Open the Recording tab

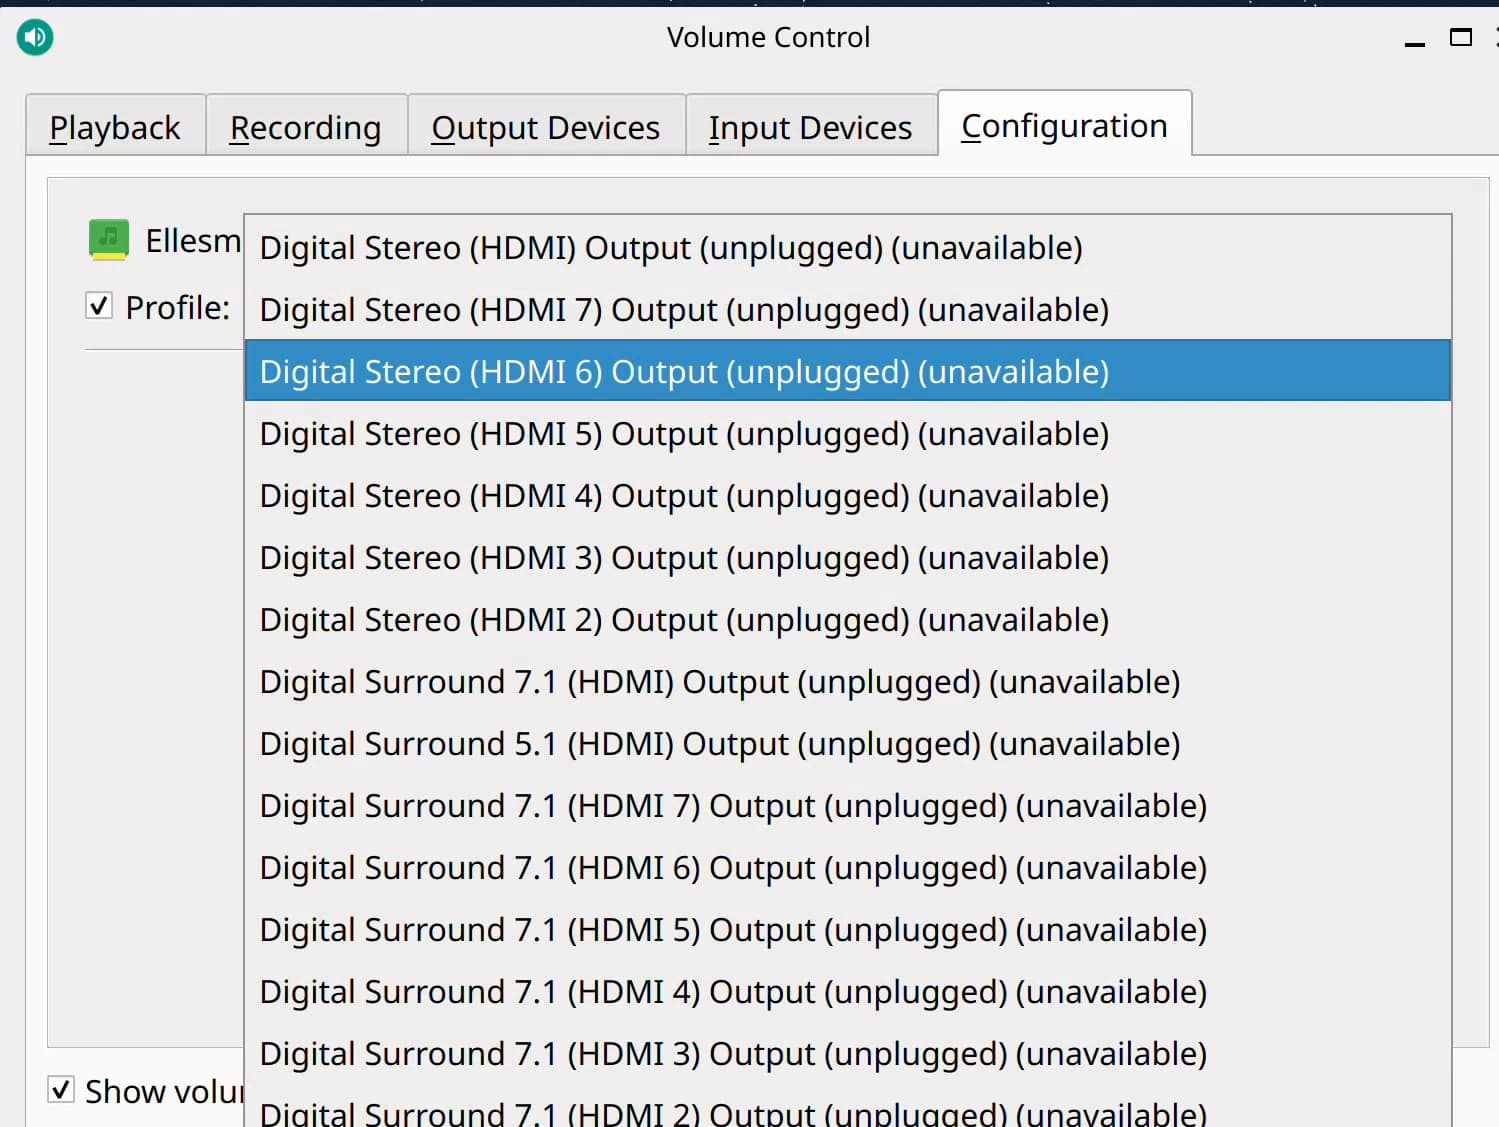click(305, 128)
